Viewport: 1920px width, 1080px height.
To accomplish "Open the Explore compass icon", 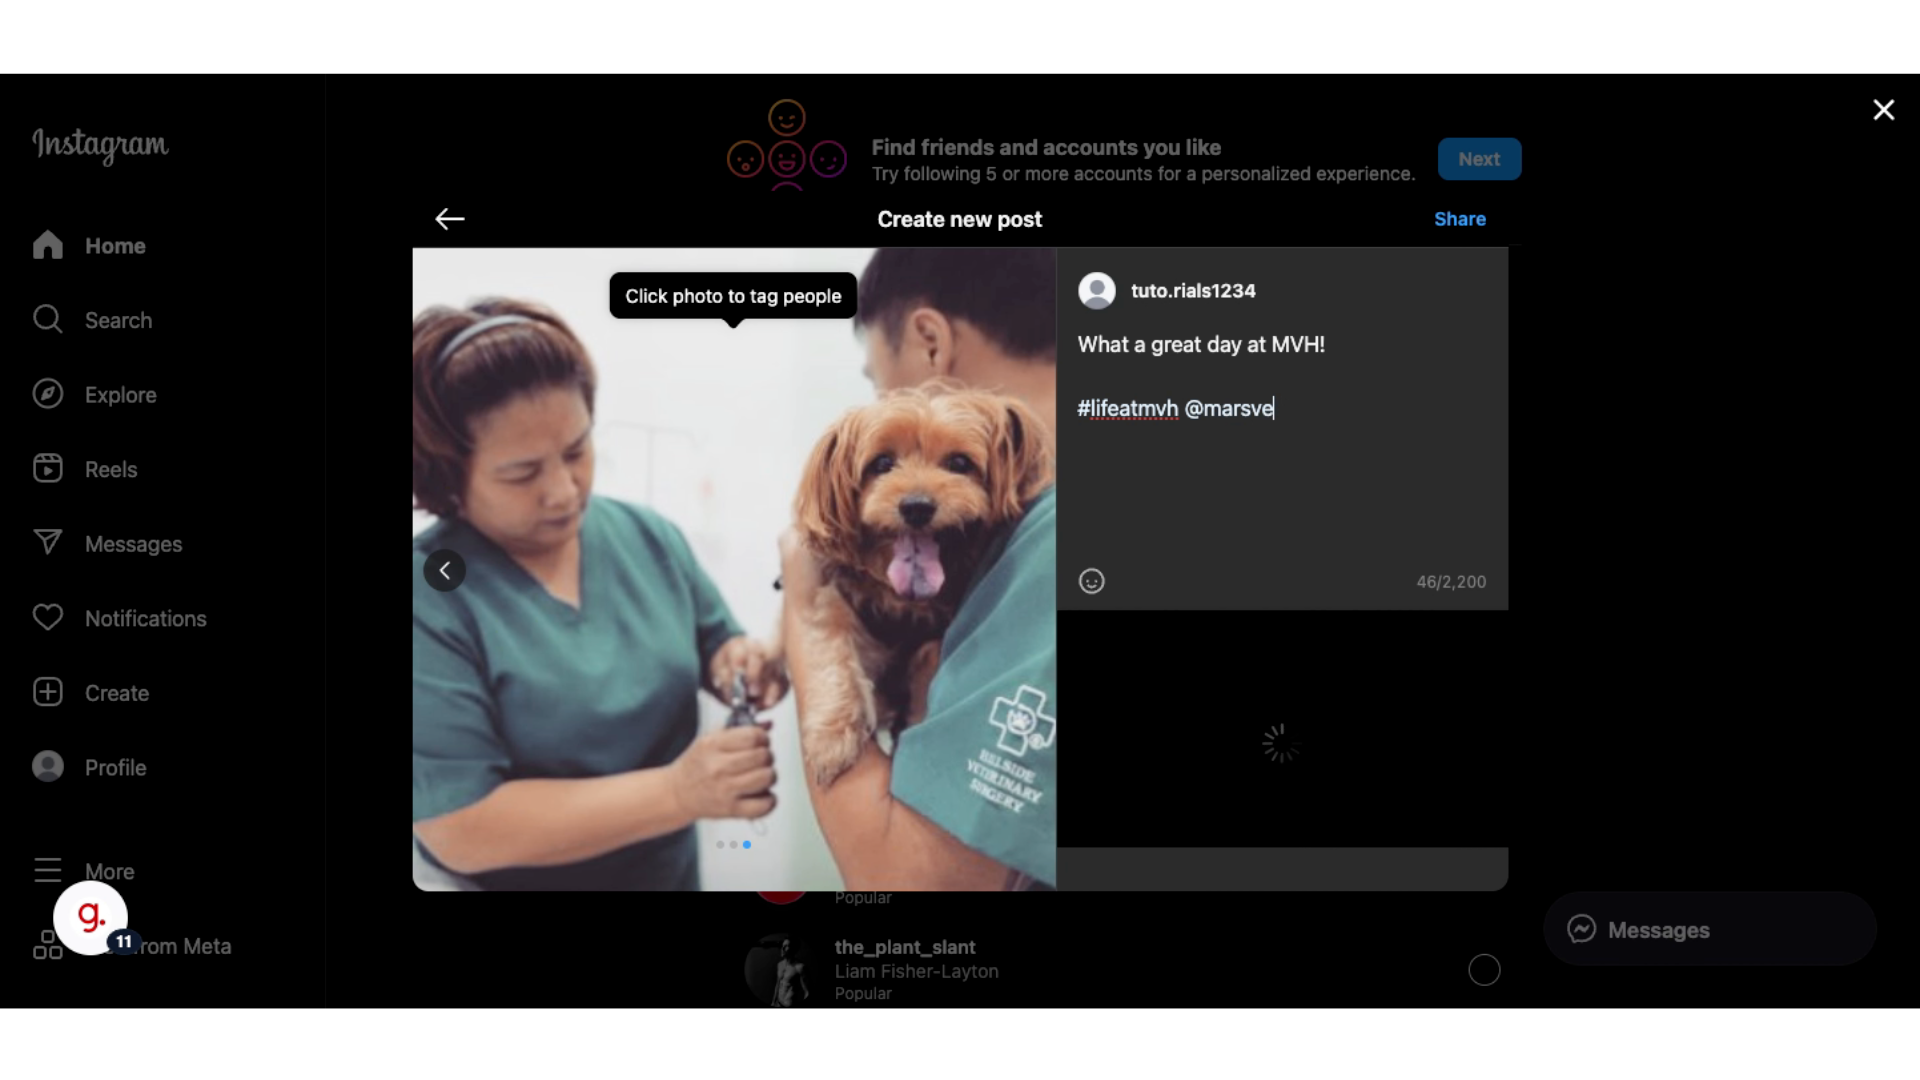I will (x=47, y=394).
